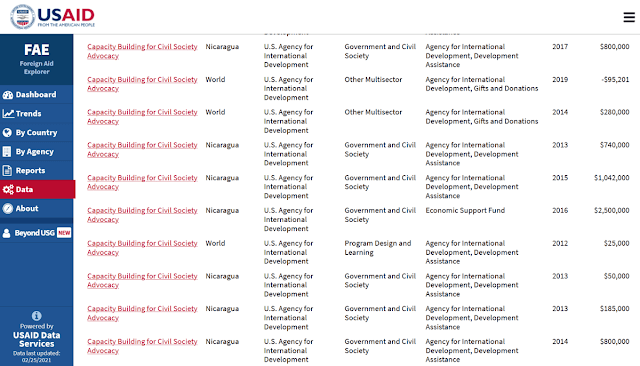Open the hamburger menu icon
Viewport: 640px width, 366px height.
pyautogui.click(x=629, y=17)
